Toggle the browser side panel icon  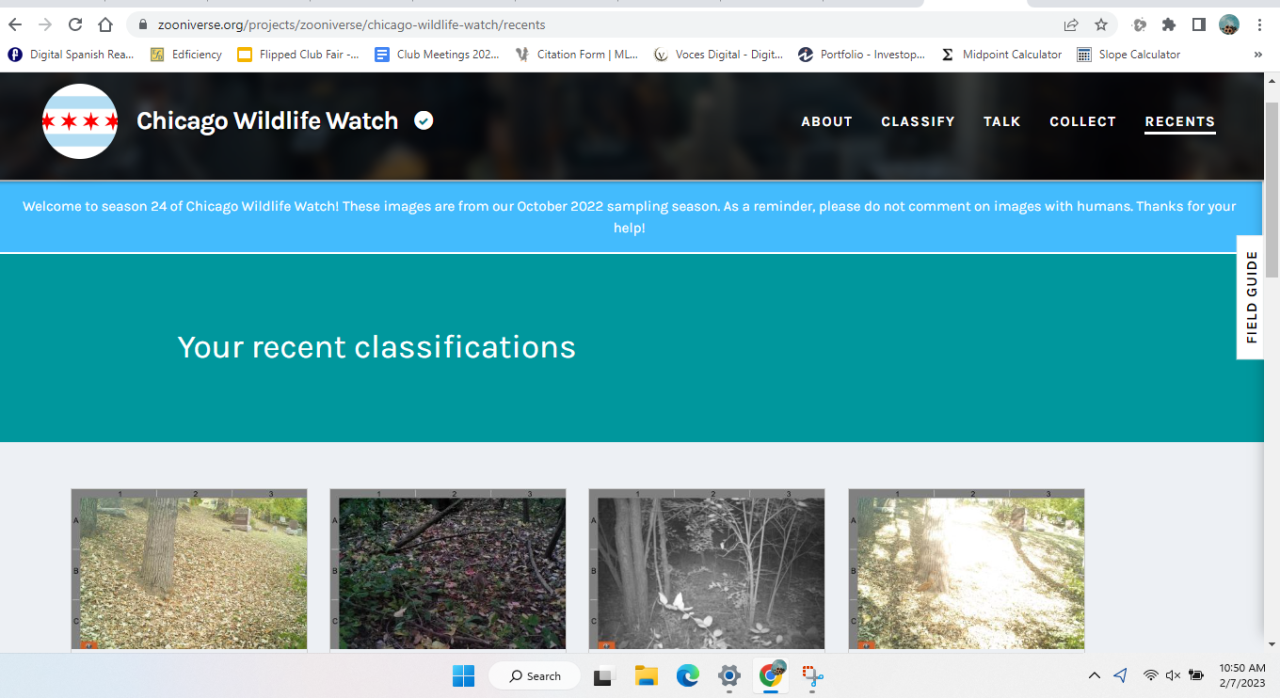[1198, 24]
